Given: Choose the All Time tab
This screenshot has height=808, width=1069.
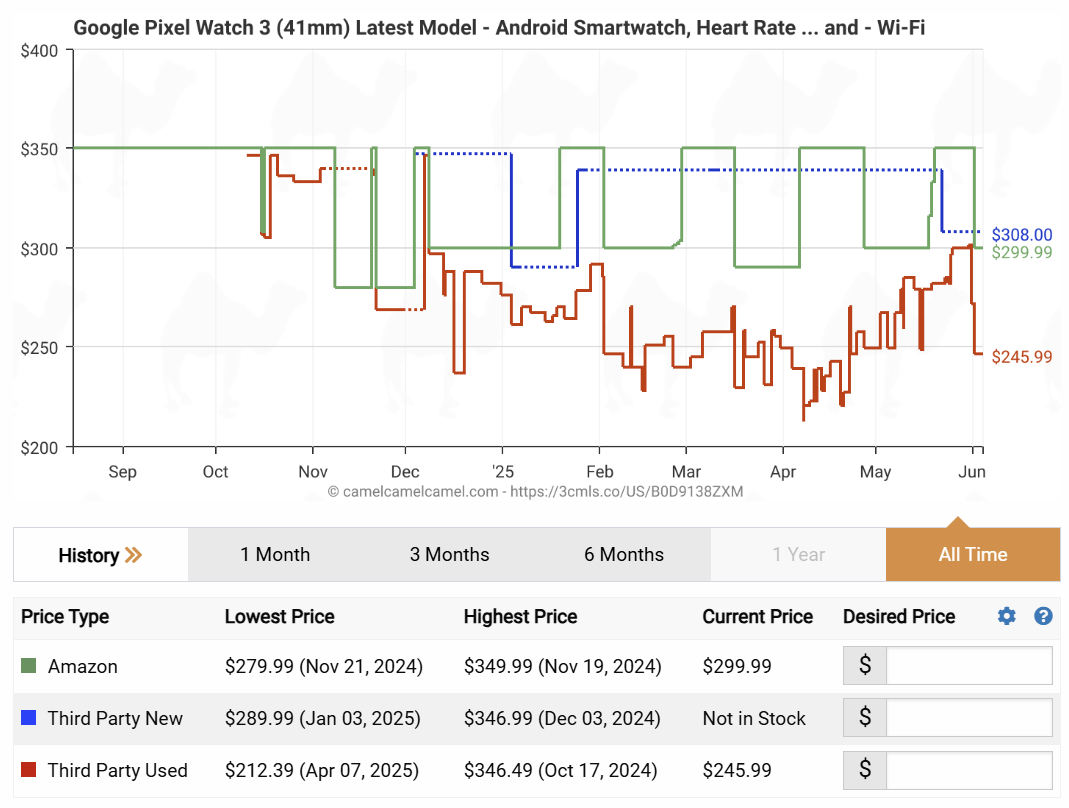Looking at the screenshot, I should [x=972, y=555].
